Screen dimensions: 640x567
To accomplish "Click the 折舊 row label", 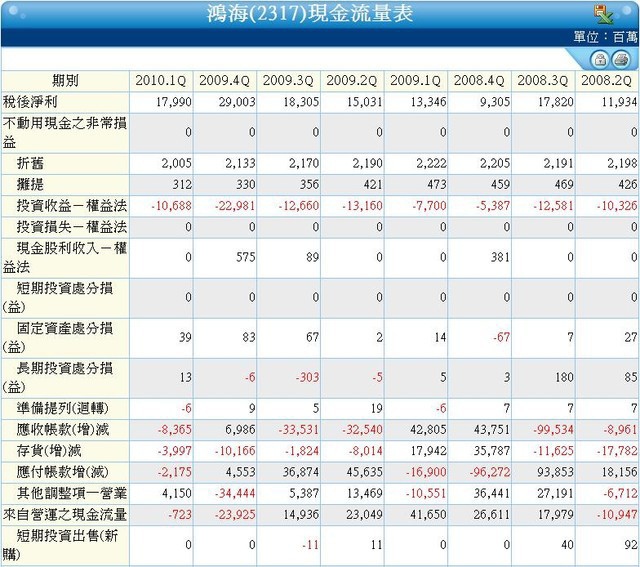I will pos(30,163).
